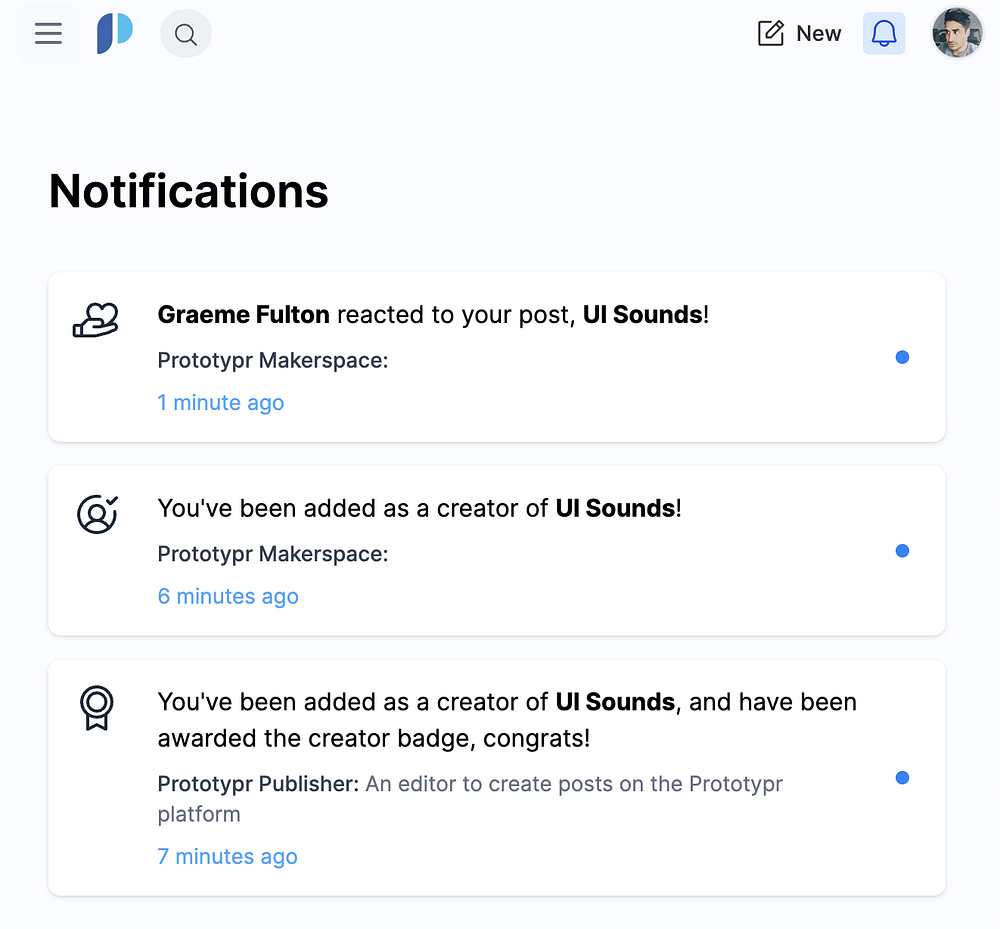The width and height of the screenshot is (1000, 929).
Task: Click the heart-in-hand reaction icon
Action: (x=96, y=320)
